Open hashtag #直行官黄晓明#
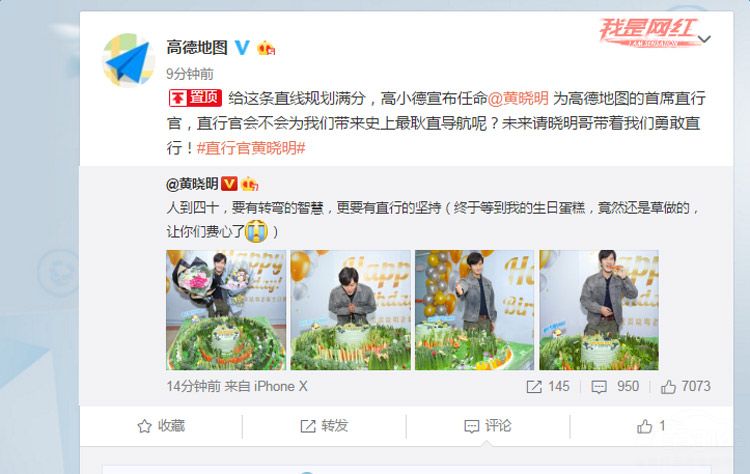The width and height of the screenshot is (750, 474). [251, 148]
